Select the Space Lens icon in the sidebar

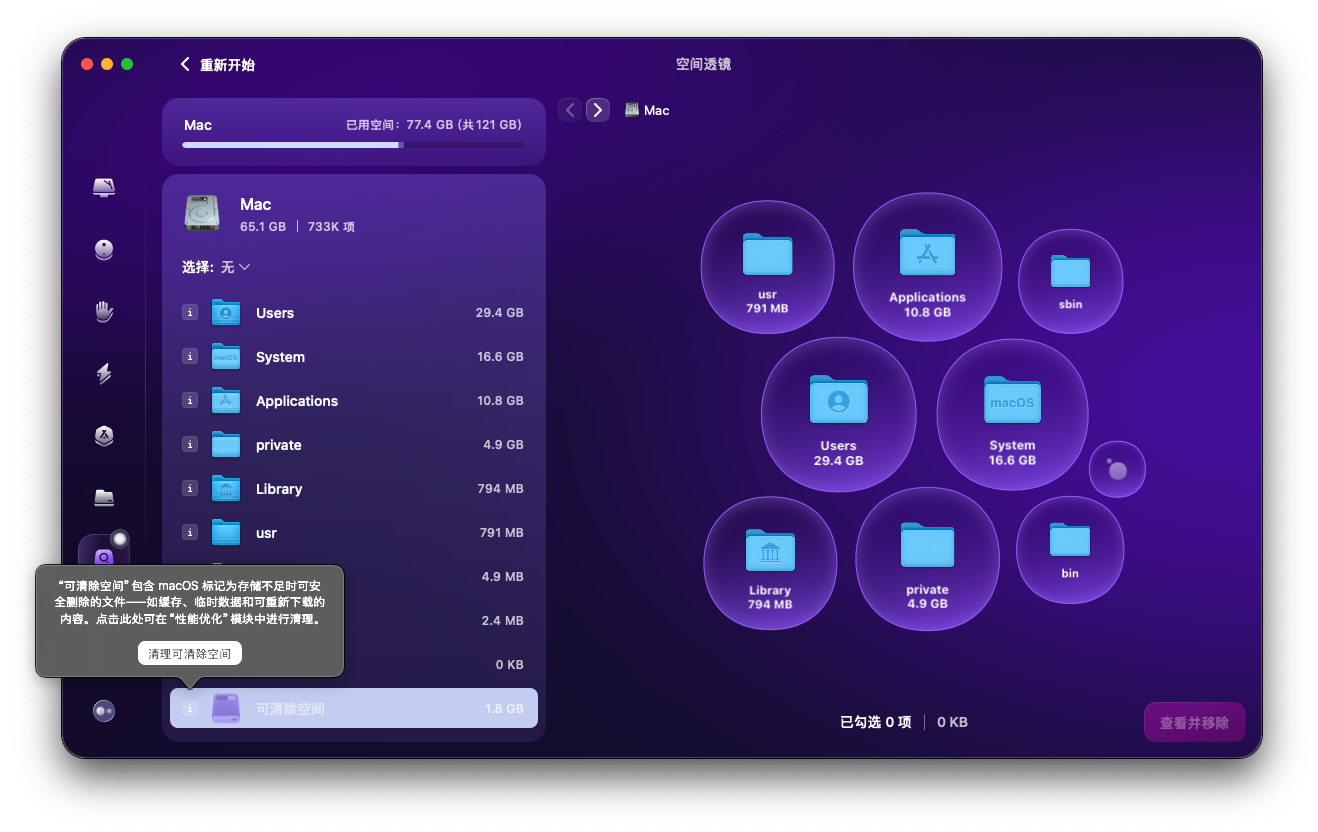[x=104, y=556]
